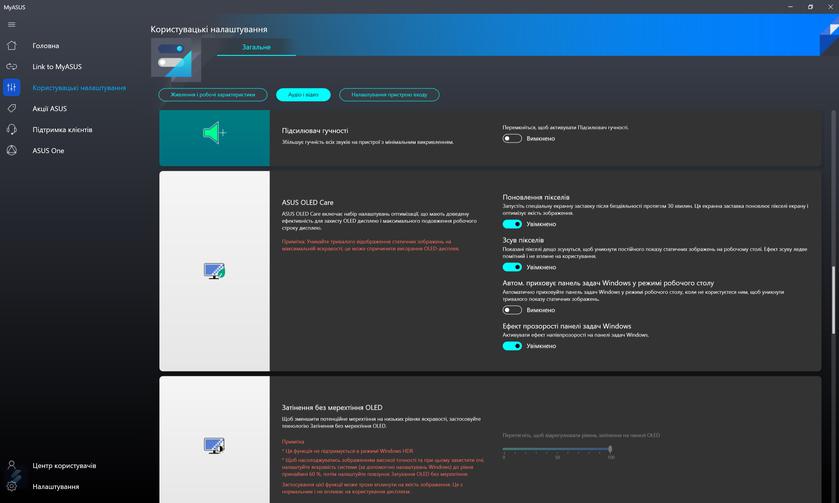Open the Підтримка клієнтів headset icon
This screenshot has height=503, width=839.
click(x=12, y=130)
